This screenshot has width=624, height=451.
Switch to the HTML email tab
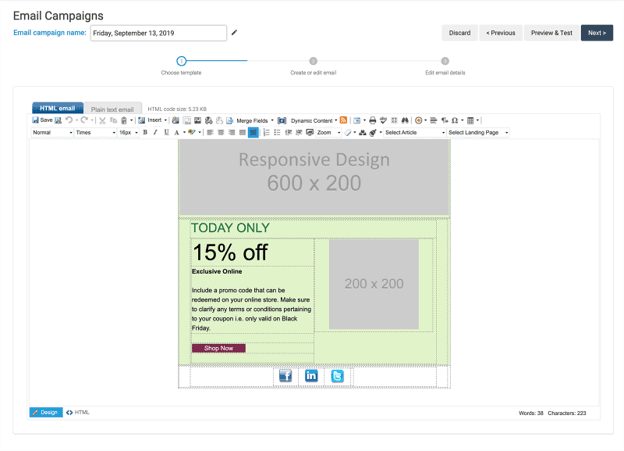(x=57, y=108)
